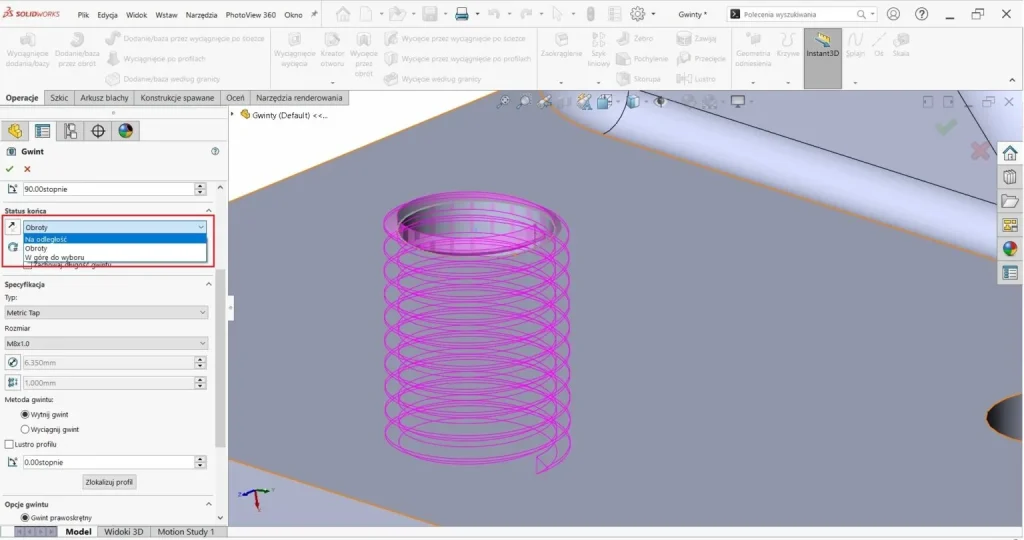Screen dimensions: 1024x540
Task: Expand Gwinty (Default) tree in viewport
Action: tap(232, 115)
